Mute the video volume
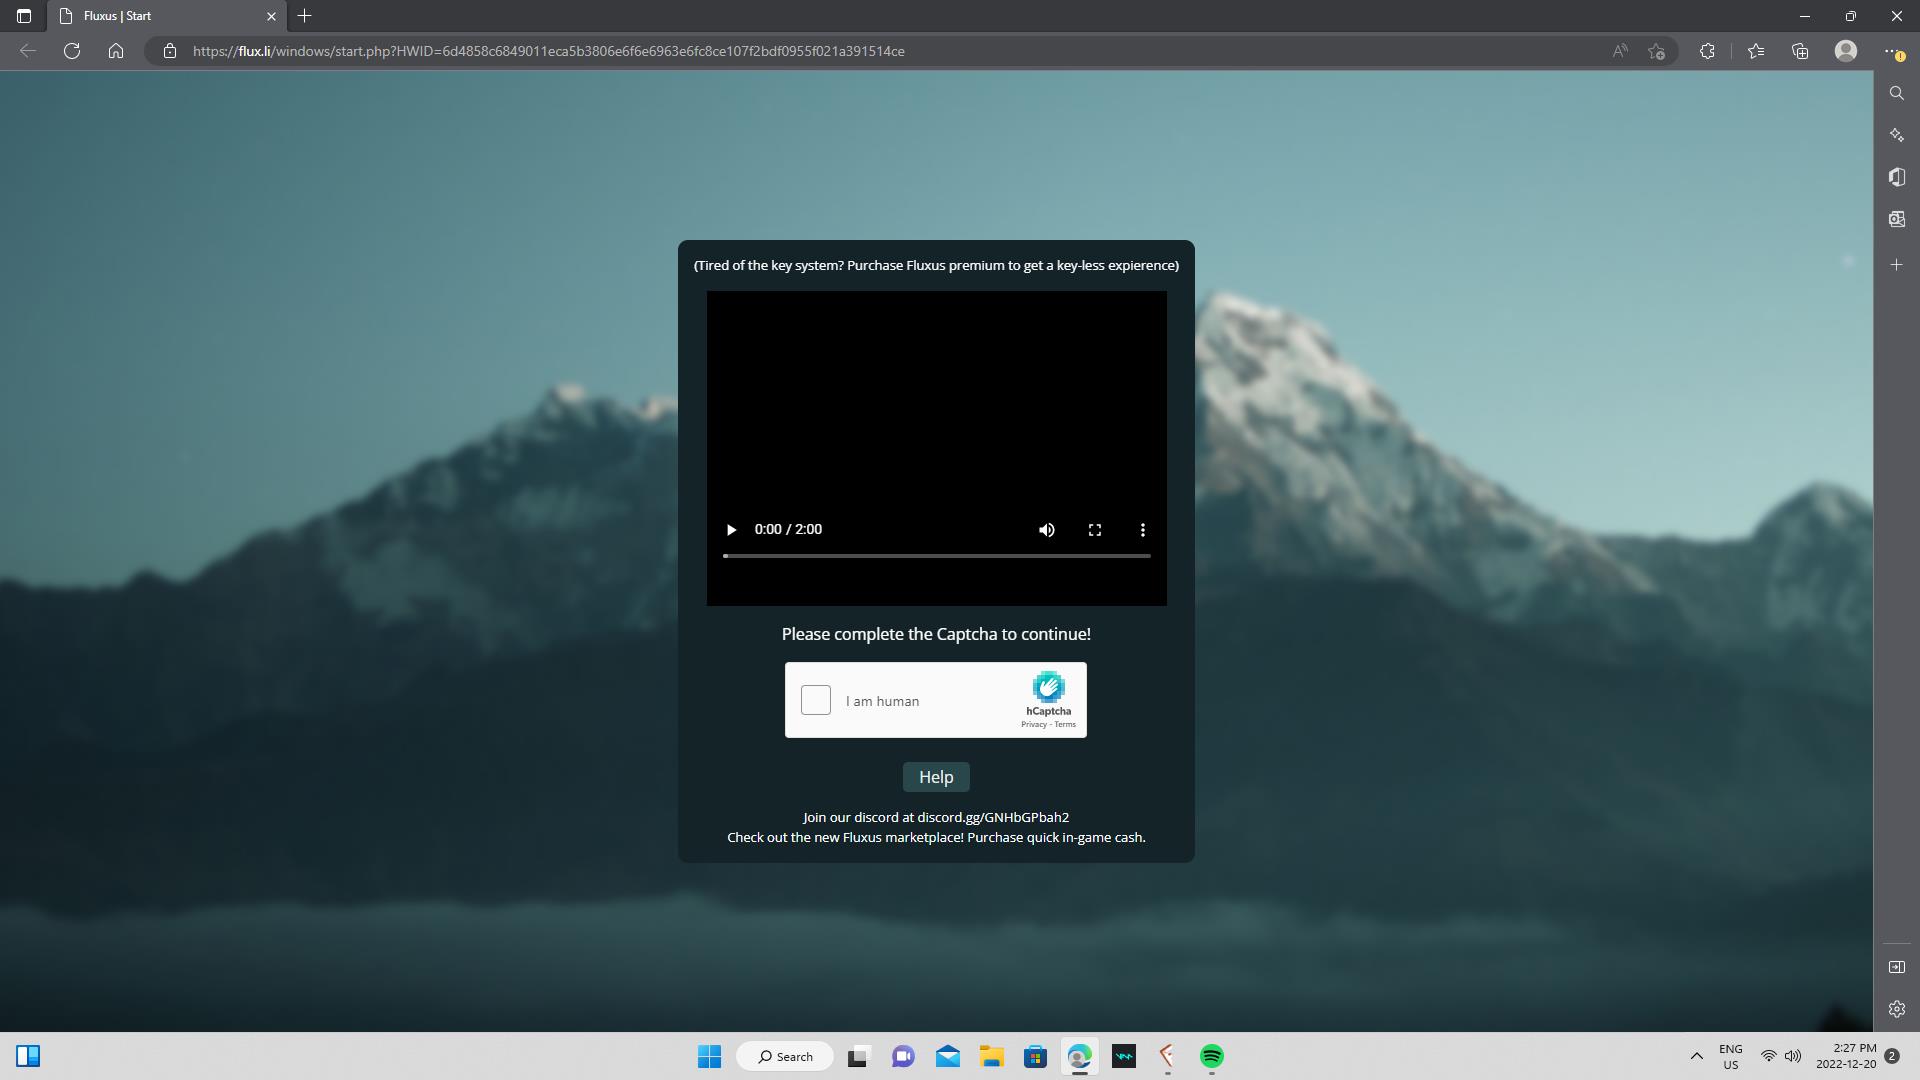Viewport: 1920px width, 1080px height. [x=1046, y=530]
